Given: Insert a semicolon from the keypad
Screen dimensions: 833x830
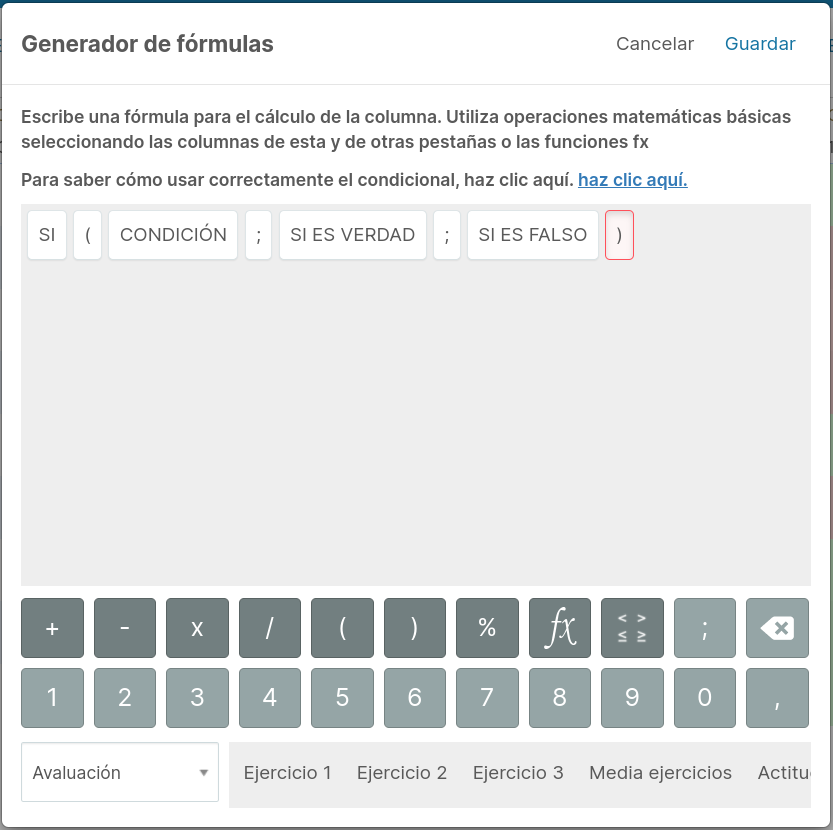Looking at the screenshot, I should point(705,628).
